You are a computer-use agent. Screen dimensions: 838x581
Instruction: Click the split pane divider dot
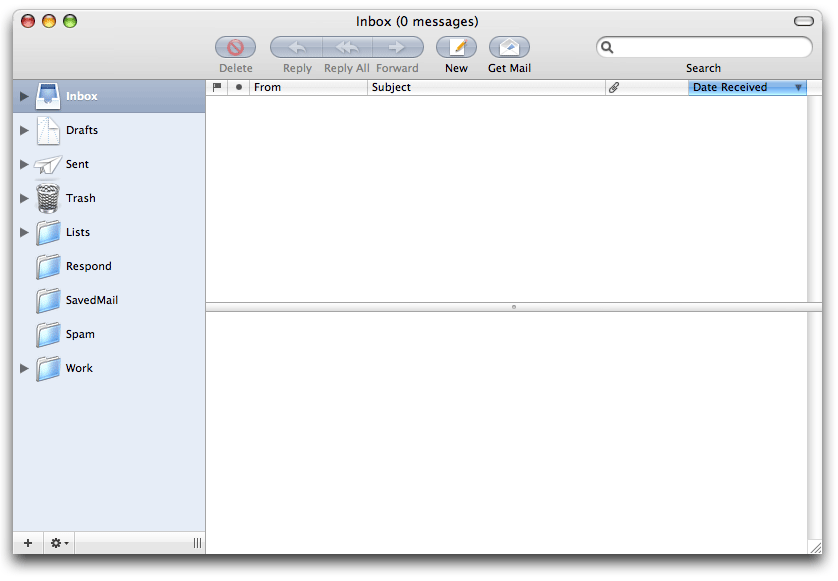click(514, 307)
